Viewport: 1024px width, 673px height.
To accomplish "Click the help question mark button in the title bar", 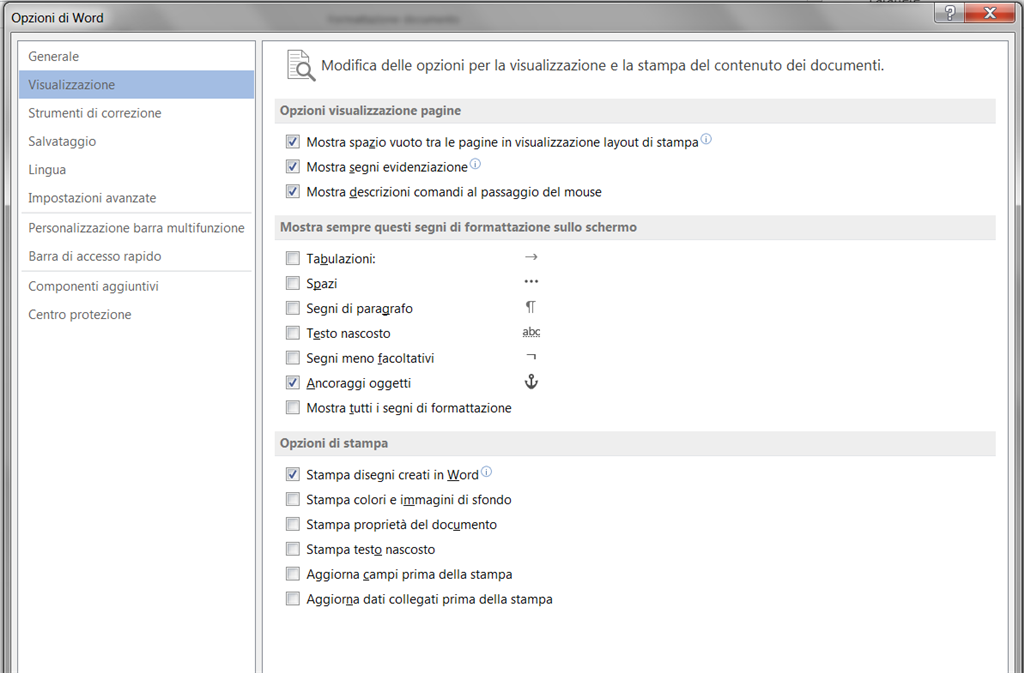I will click(x=950, y=13).
